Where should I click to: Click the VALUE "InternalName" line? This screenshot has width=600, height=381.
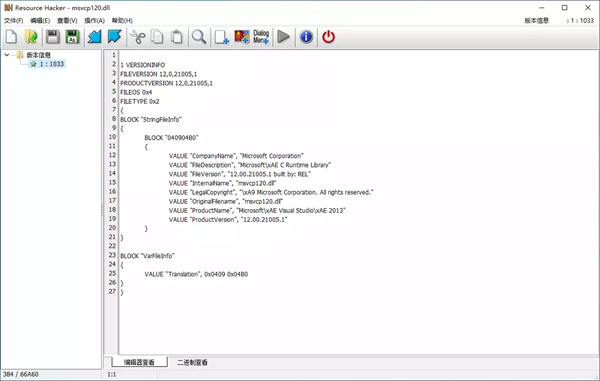pos(222,183)
